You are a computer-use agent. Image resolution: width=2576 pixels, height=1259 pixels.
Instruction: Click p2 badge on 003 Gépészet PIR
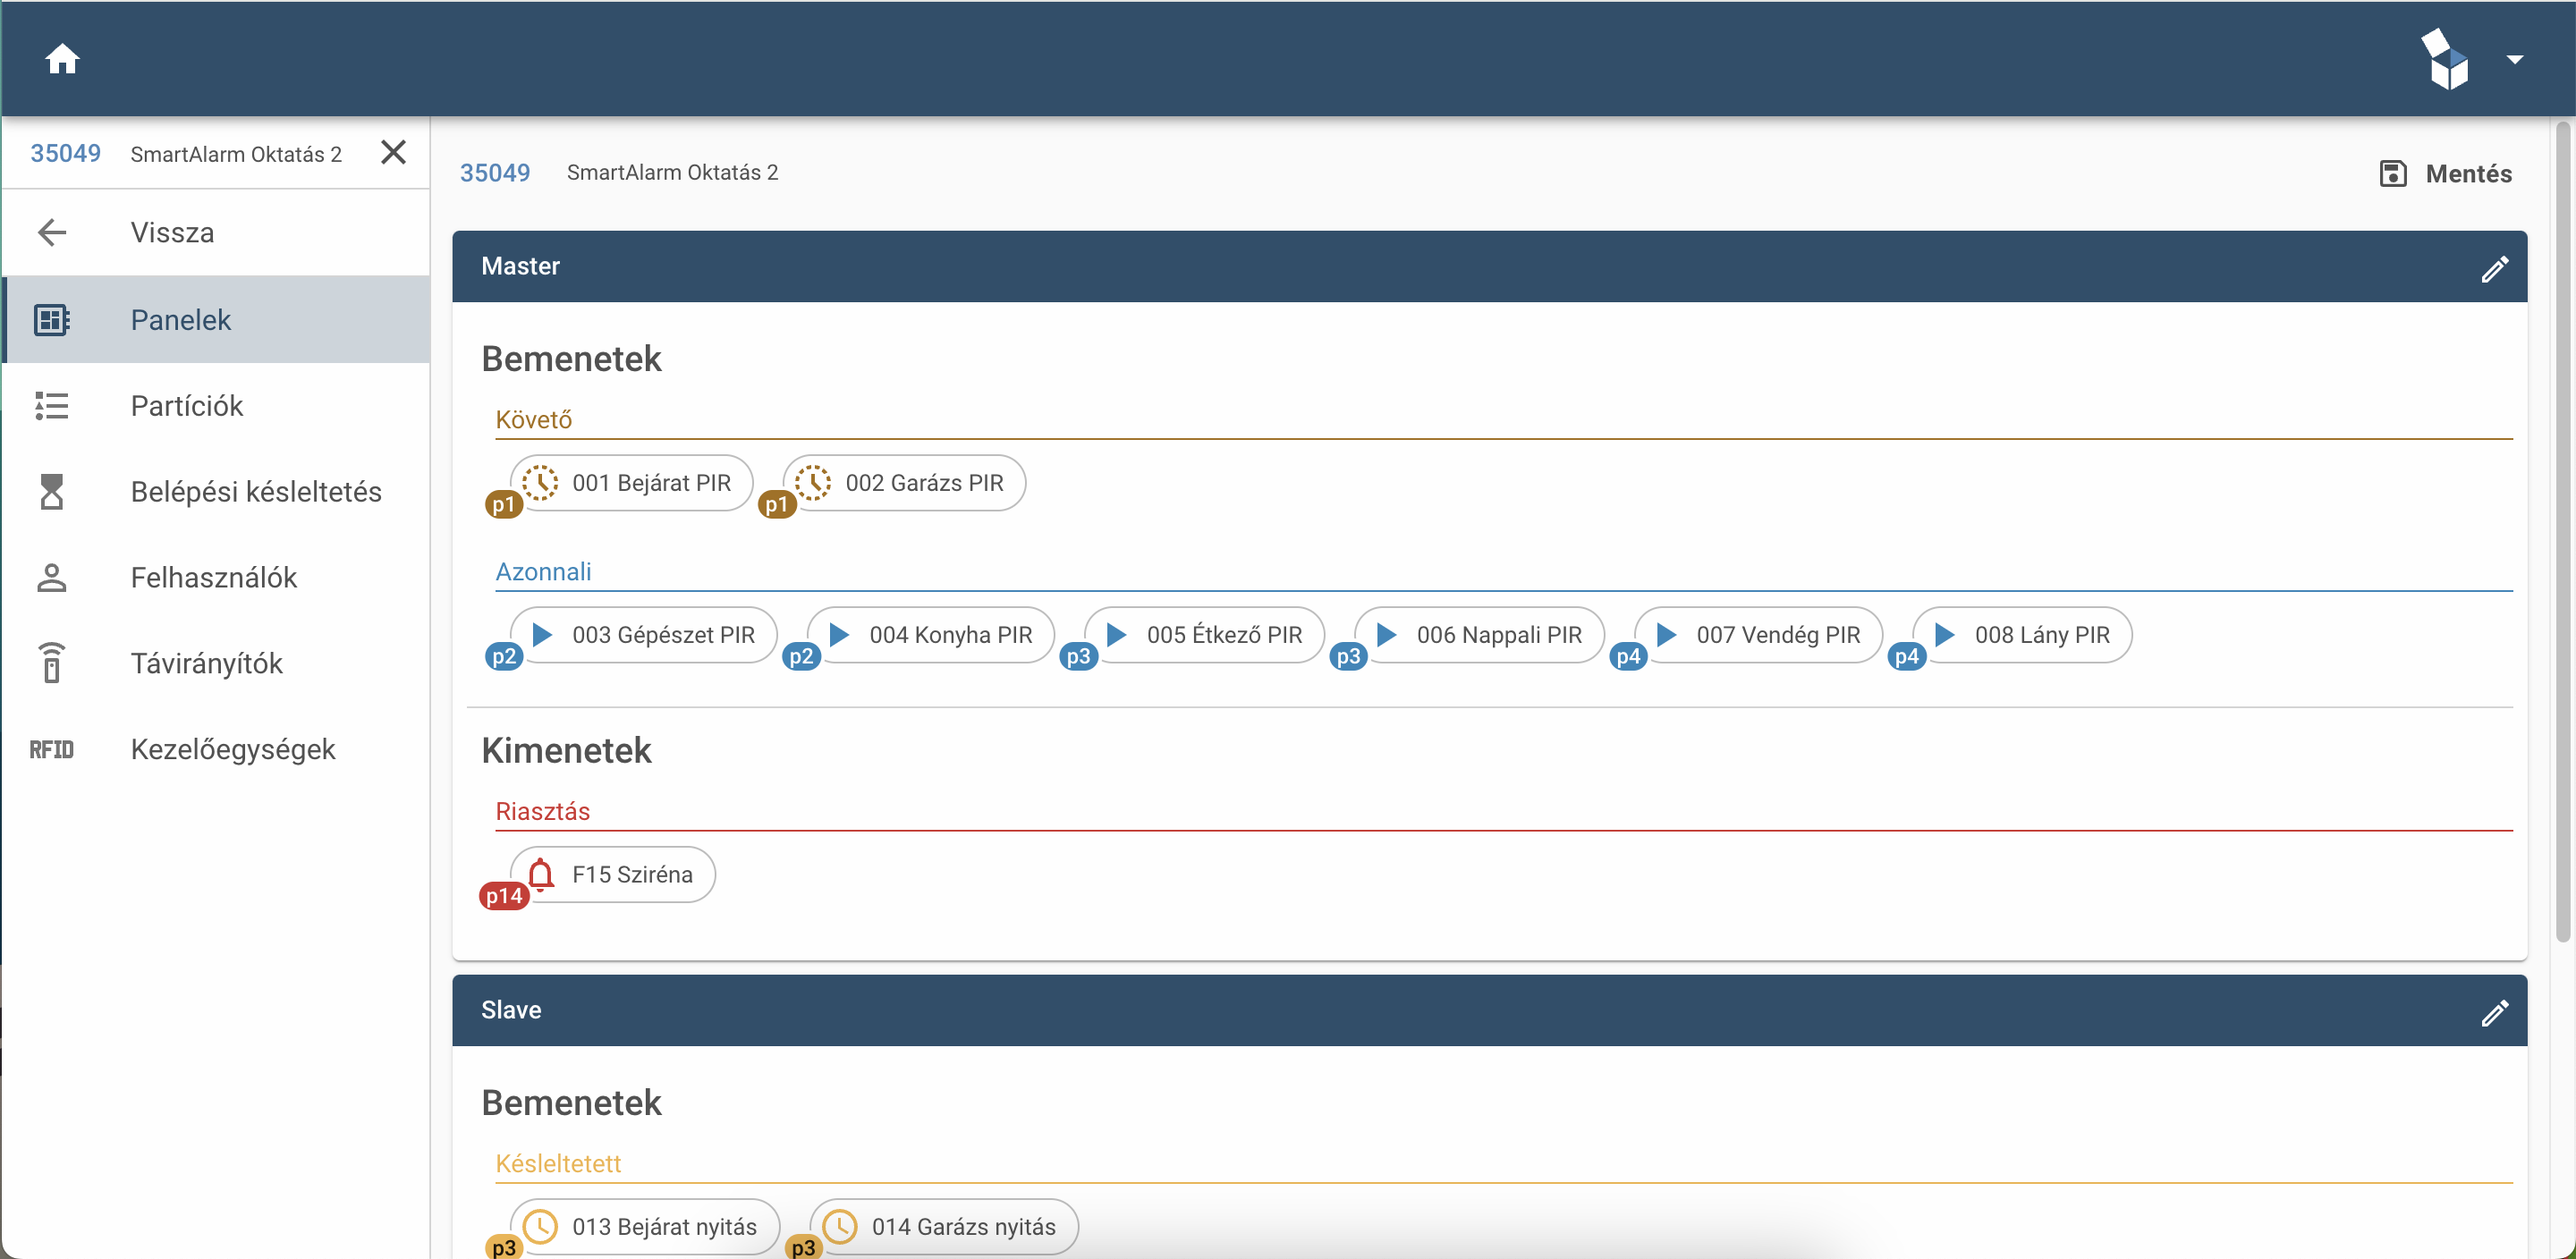coord(504,656)
